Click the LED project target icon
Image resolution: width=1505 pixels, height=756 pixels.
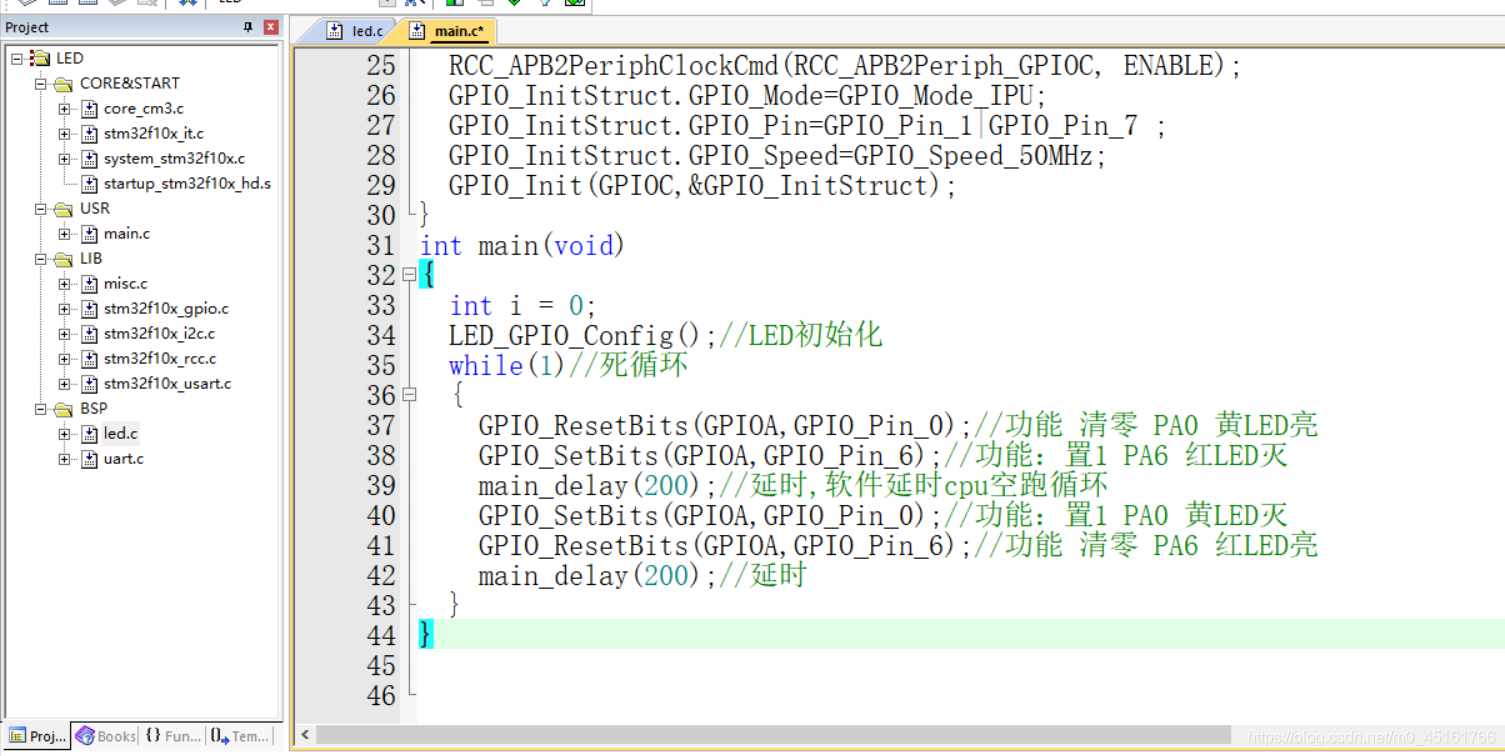click(x=40, y=58)
